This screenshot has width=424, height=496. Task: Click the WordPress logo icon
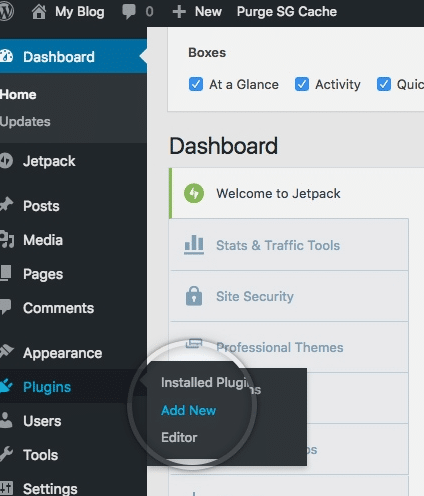coord(6,12)
